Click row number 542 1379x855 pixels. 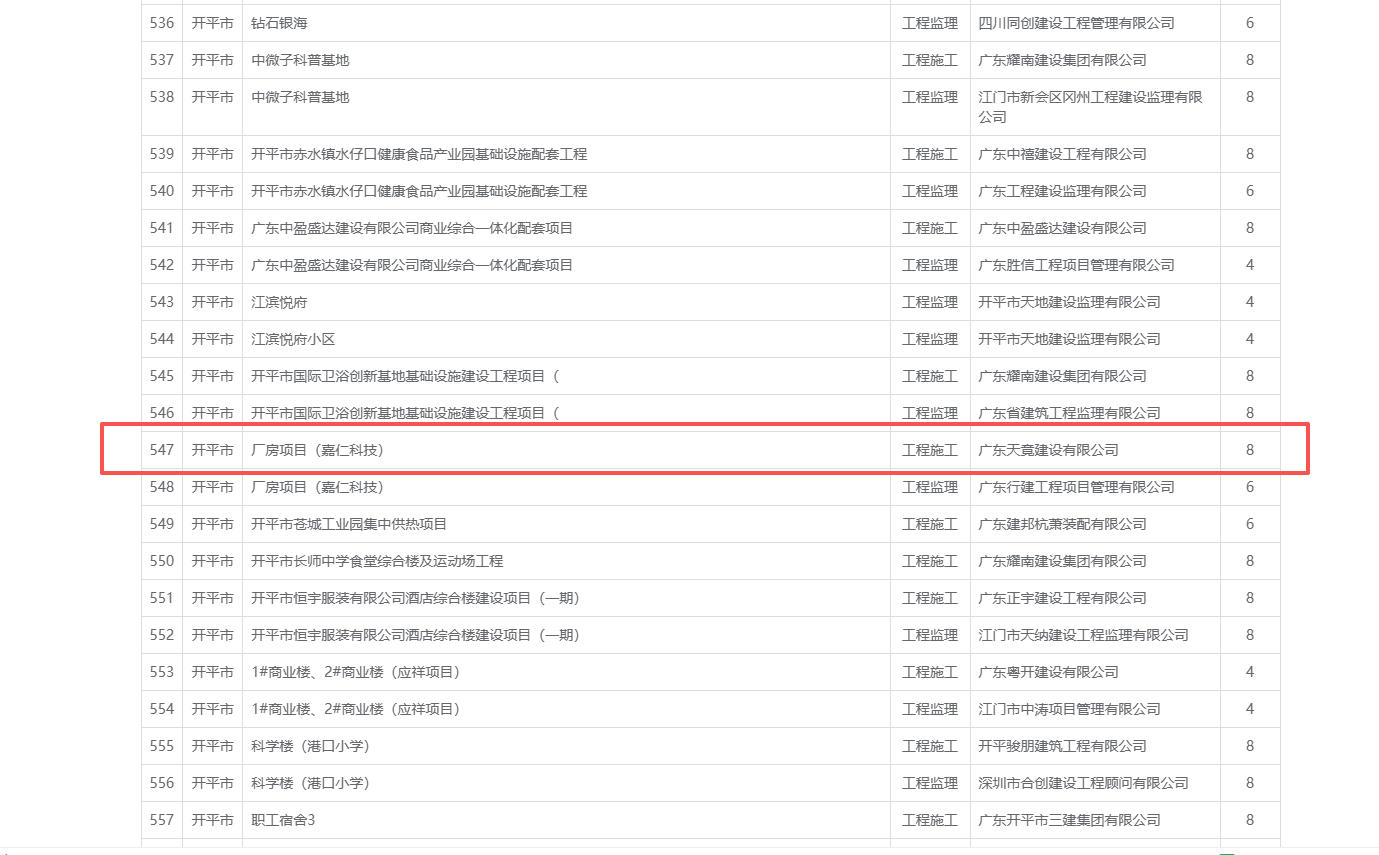click(162, 265)
